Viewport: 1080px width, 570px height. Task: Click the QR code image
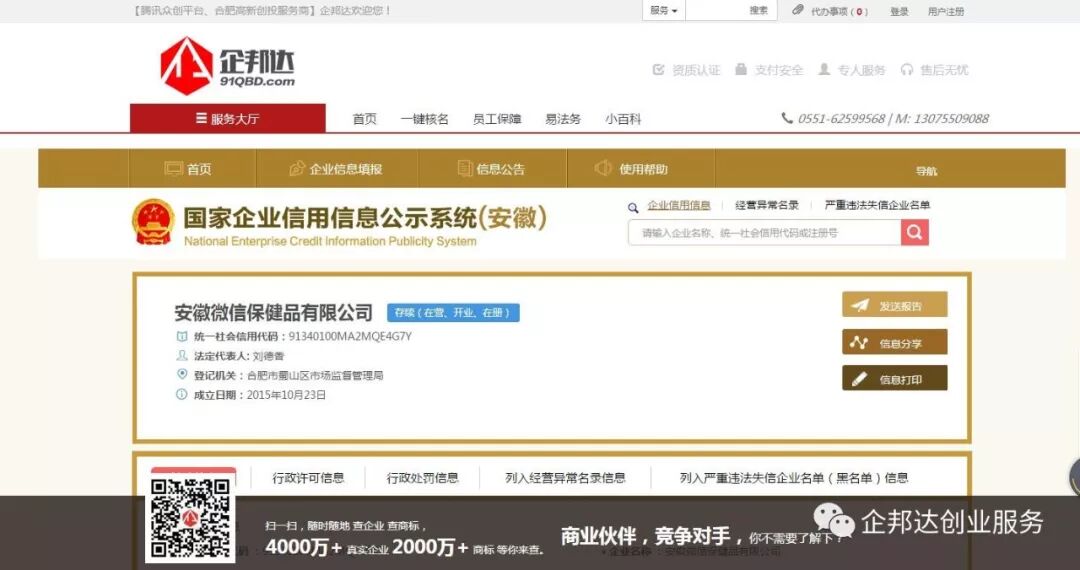(191, 518)
